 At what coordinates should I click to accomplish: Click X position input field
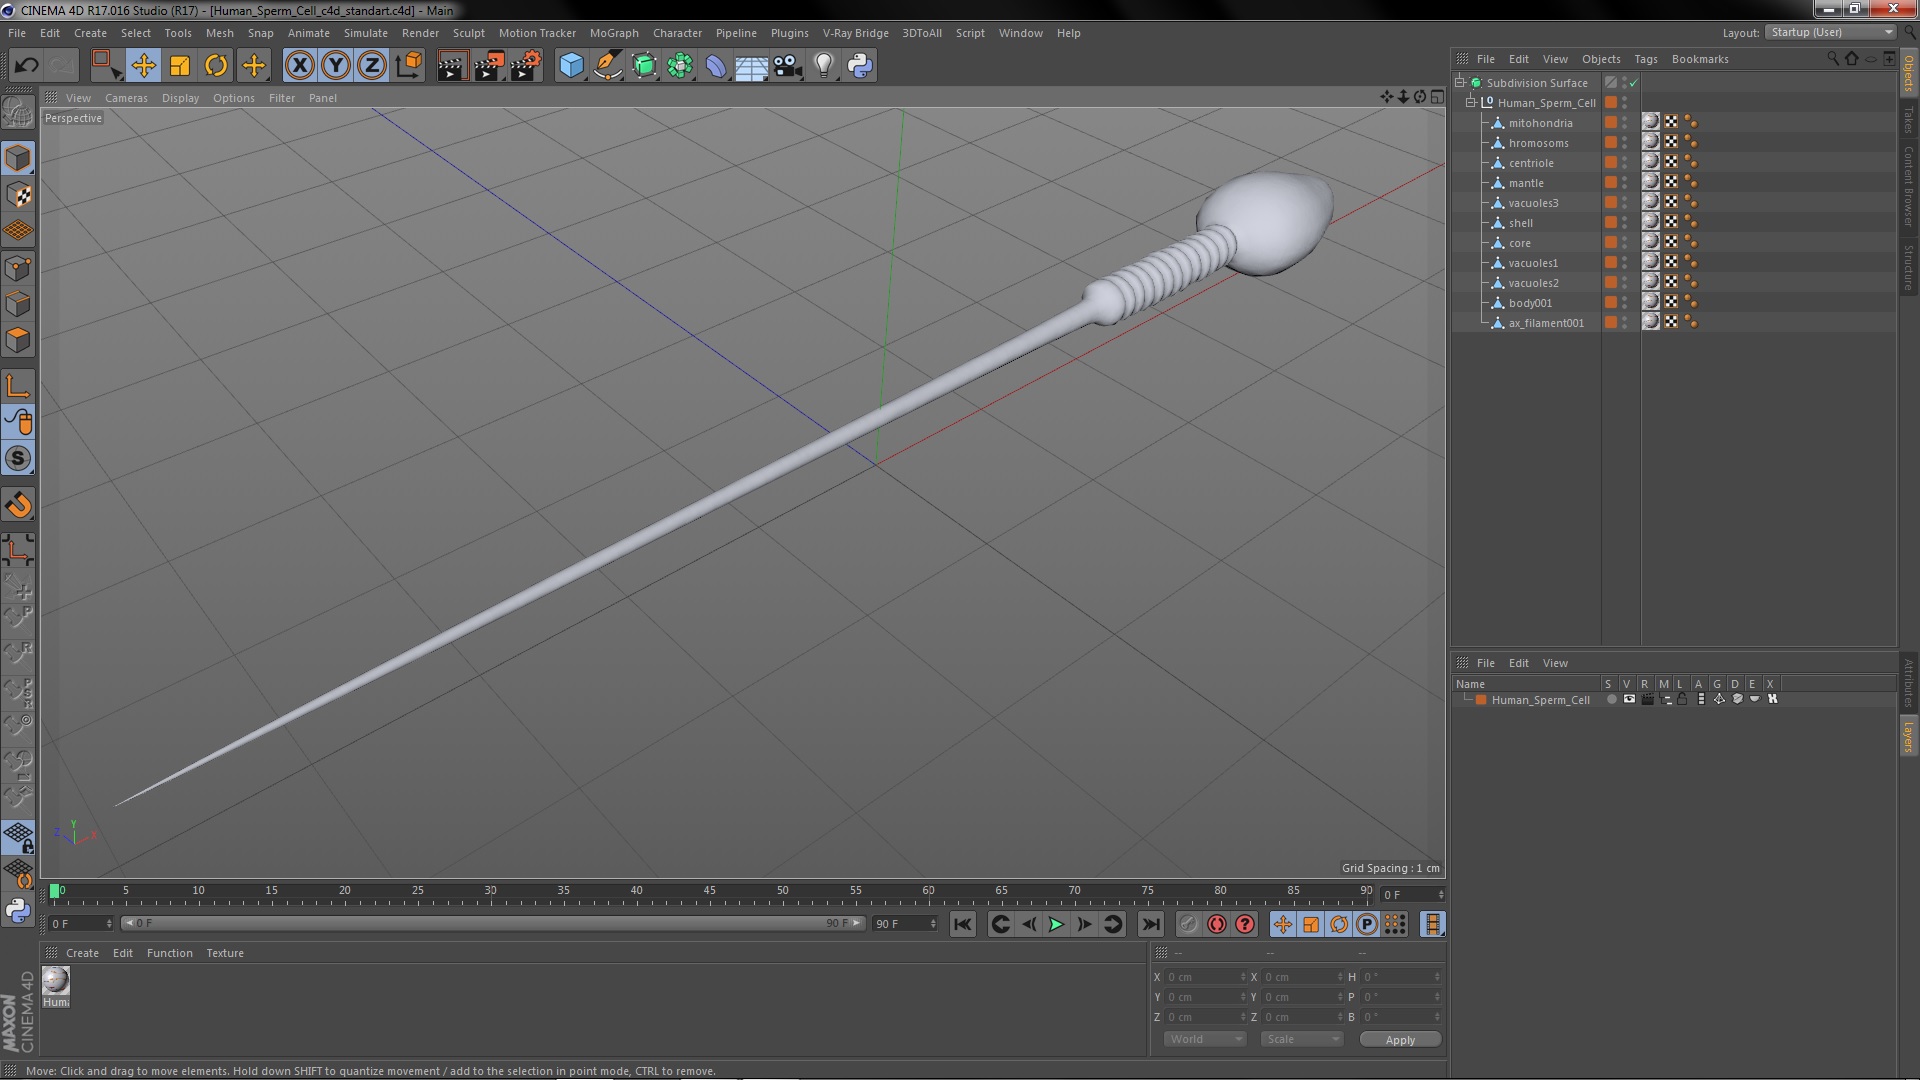click(1204, 977)
